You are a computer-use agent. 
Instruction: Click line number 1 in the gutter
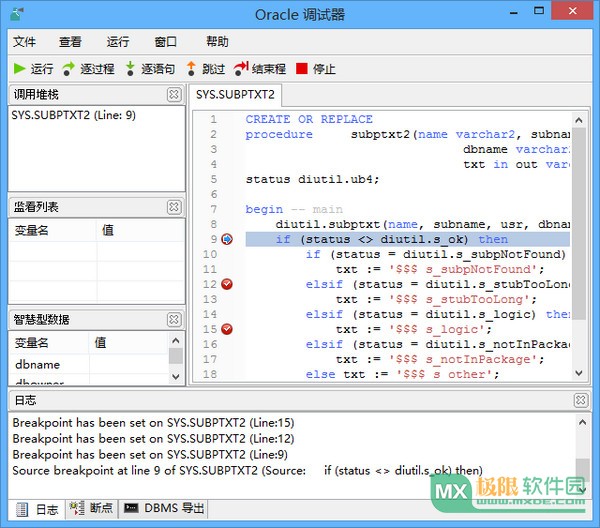pos(214,119)
